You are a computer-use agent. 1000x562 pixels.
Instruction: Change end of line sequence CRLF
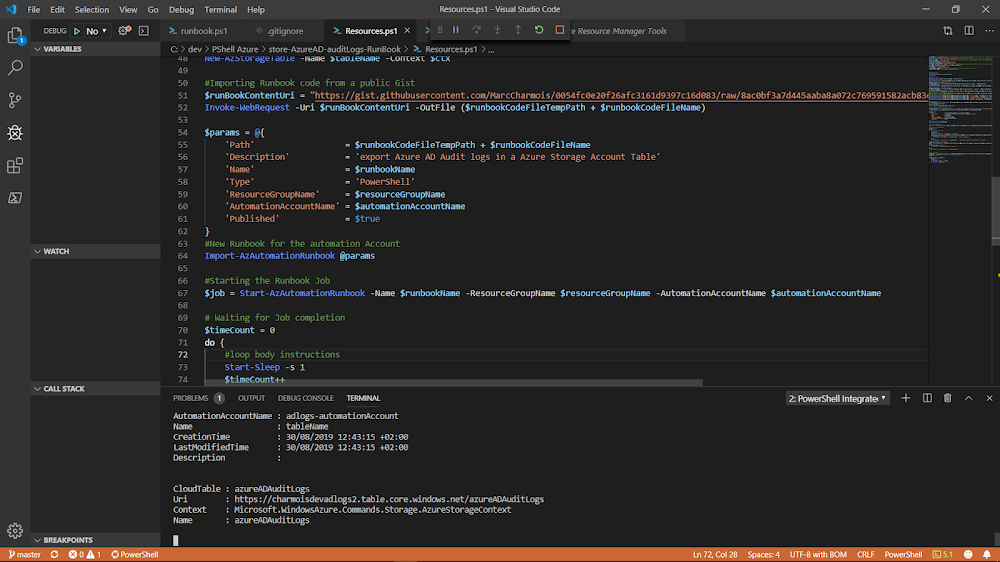[865, 554]
